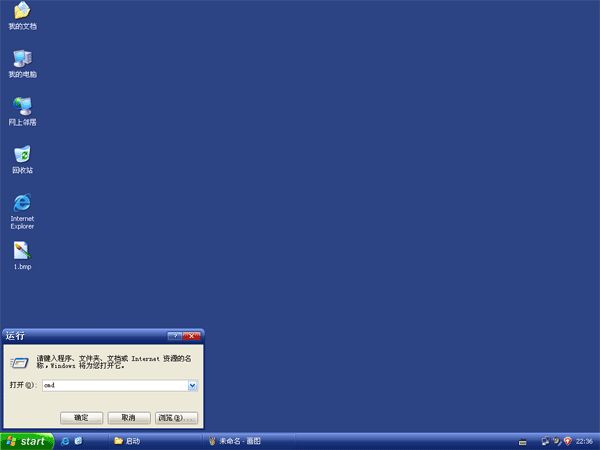Click the 22:36 clock in system tray

584,442
